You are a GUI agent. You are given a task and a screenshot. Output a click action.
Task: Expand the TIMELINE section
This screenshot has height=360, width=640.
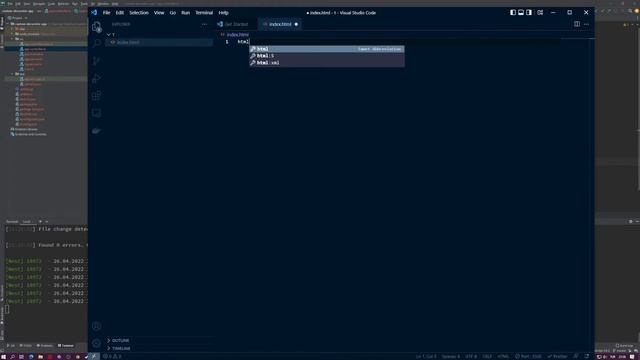(x=159, y=348)
